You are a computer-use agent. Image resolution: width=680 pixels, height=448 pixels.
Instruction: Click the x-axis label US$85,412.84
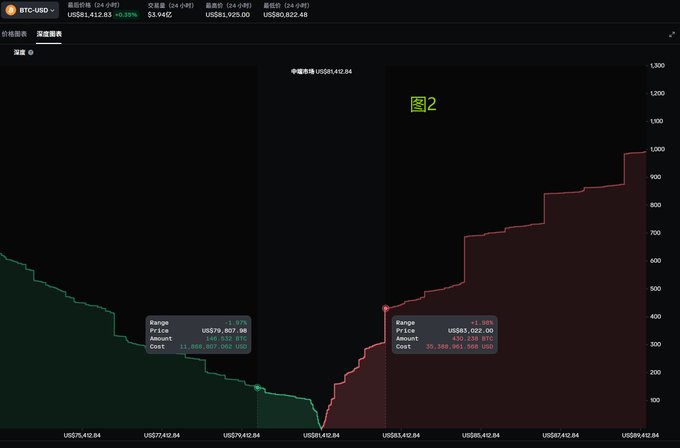tap(481, 435)
